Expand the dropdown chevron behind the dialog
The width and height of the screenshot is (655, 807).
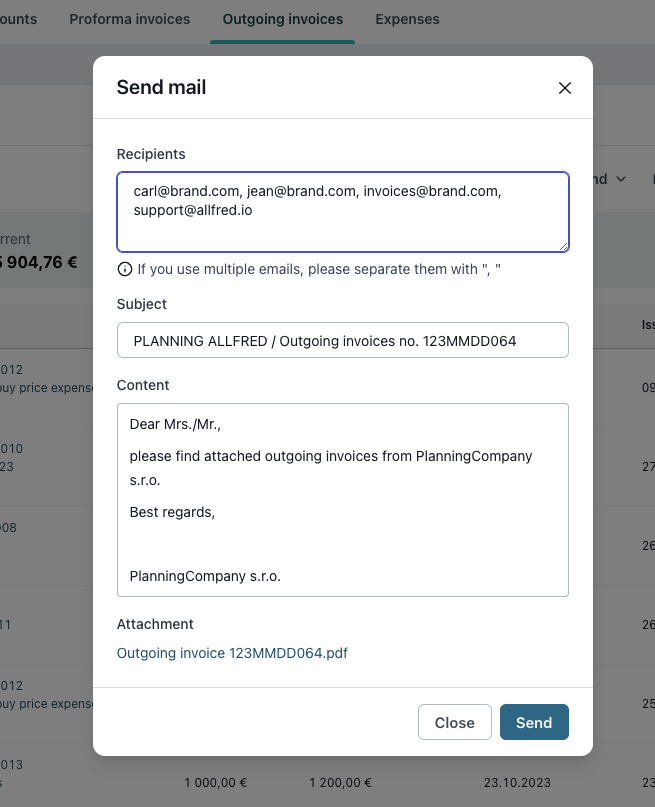click(621, 179)
